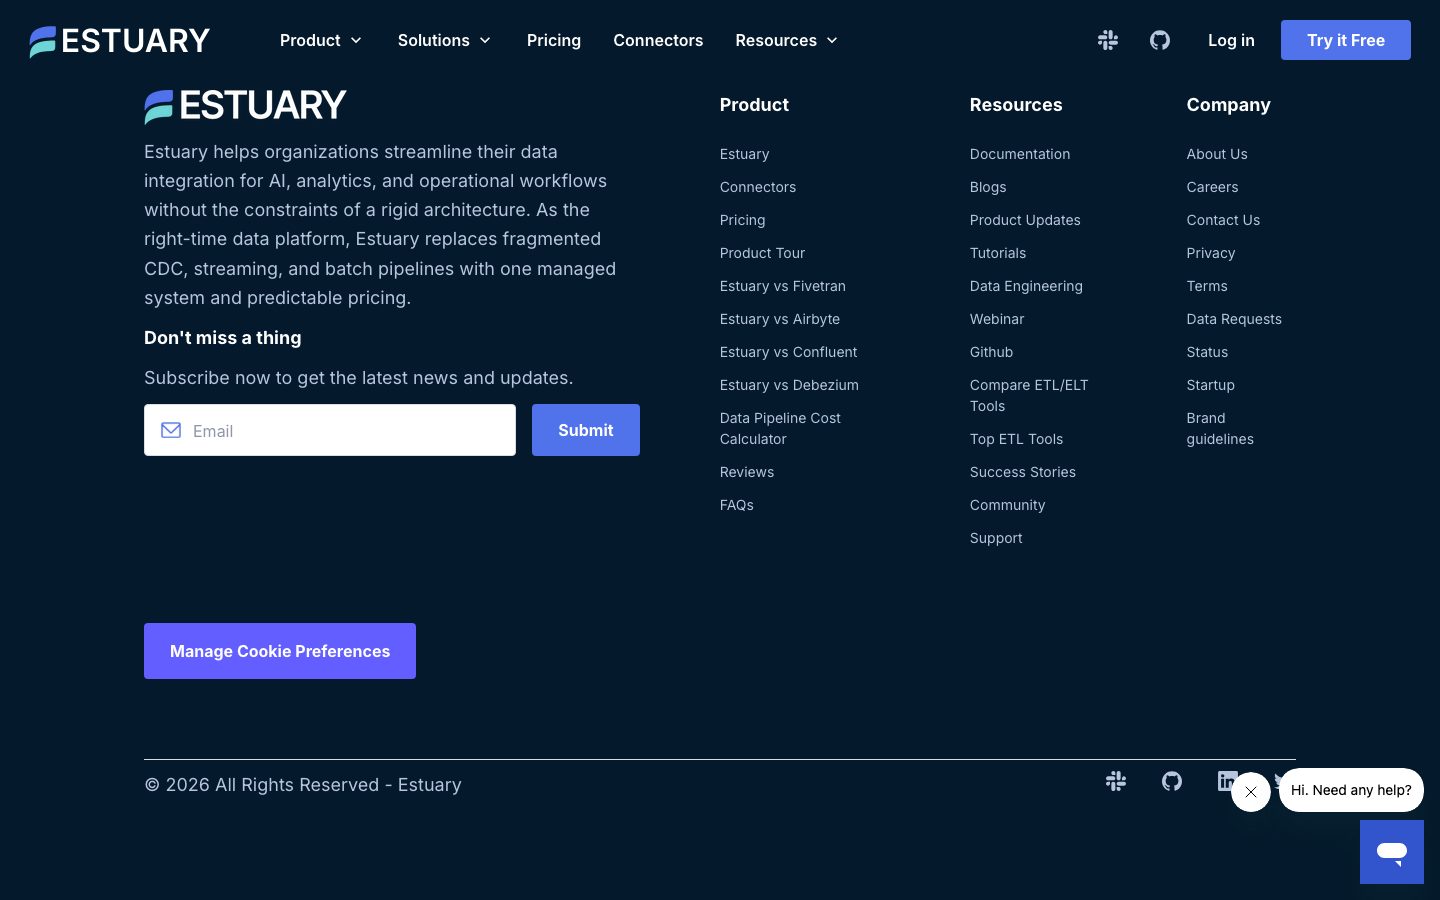Open the chat widget launcher

pos(1392,852)
